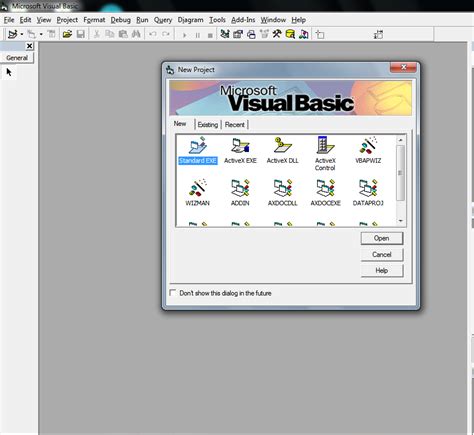474x435 pixels.
Task: Close the New Project dialog
Action: point(403,67)
